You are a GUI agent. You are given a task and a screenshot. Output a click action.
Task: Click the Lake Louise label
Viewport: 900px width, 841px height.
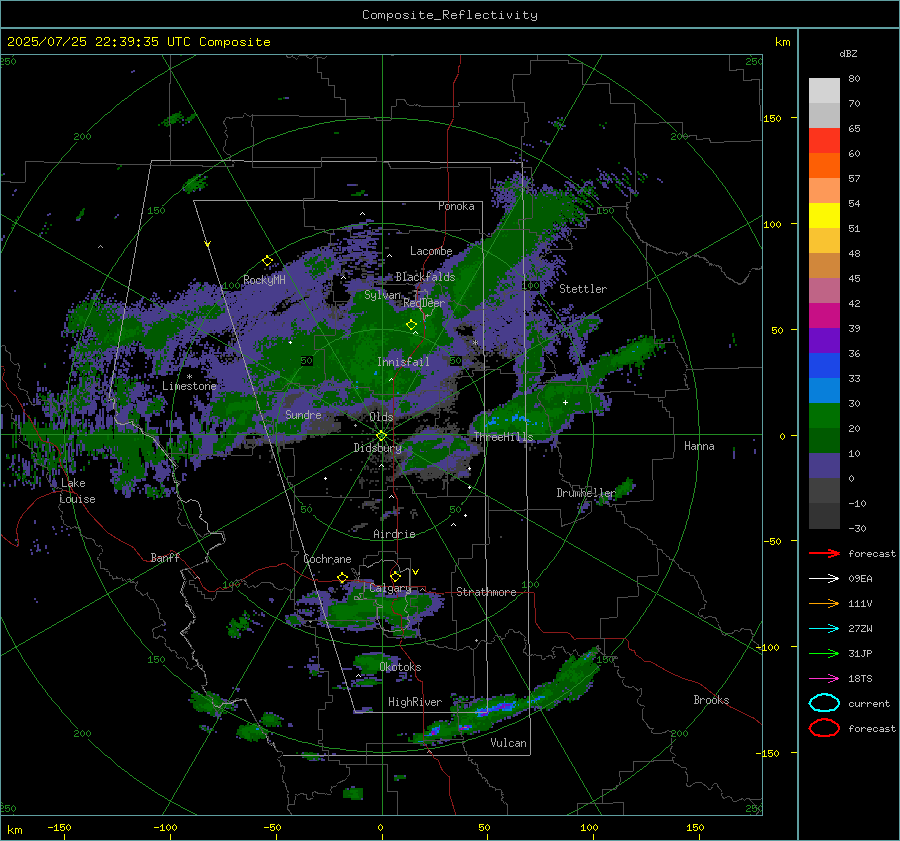coord(77,491)
